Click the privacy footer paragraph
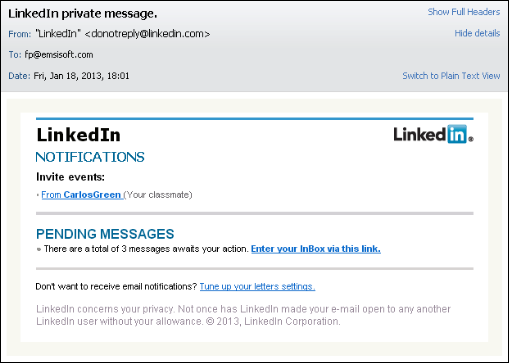 point(243,315)
